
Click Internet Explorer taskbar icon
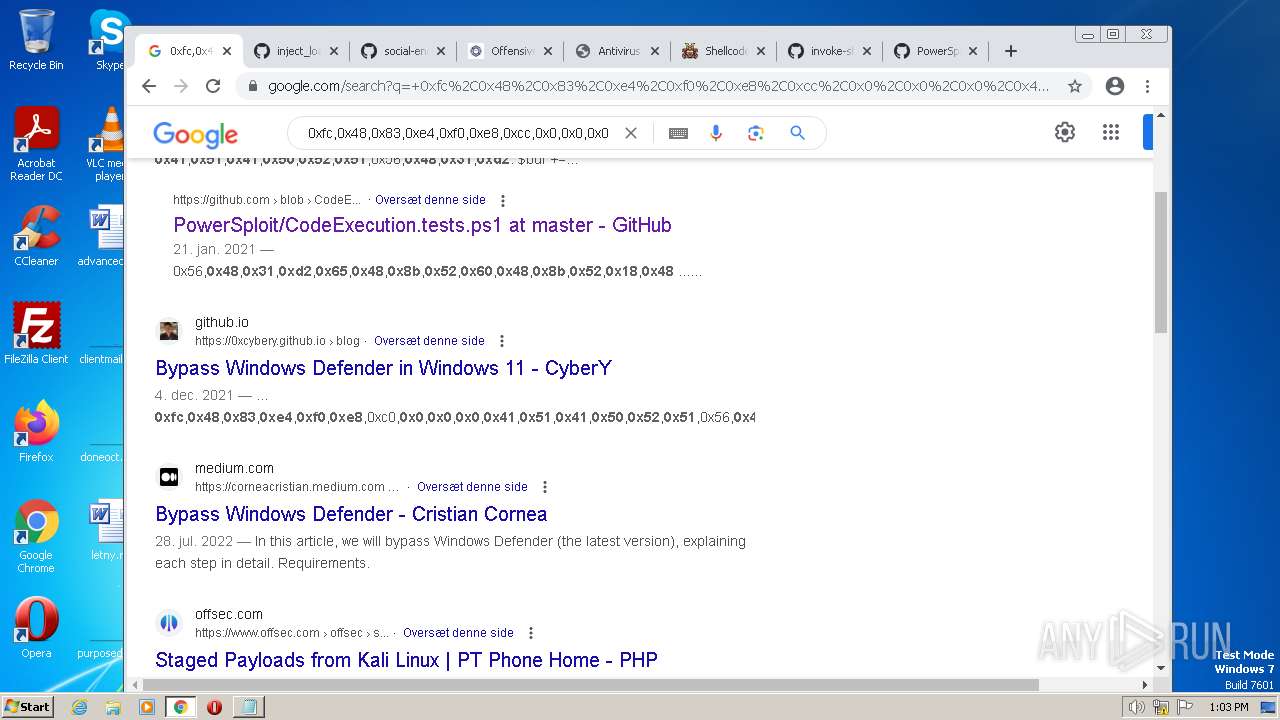point(80,707)
